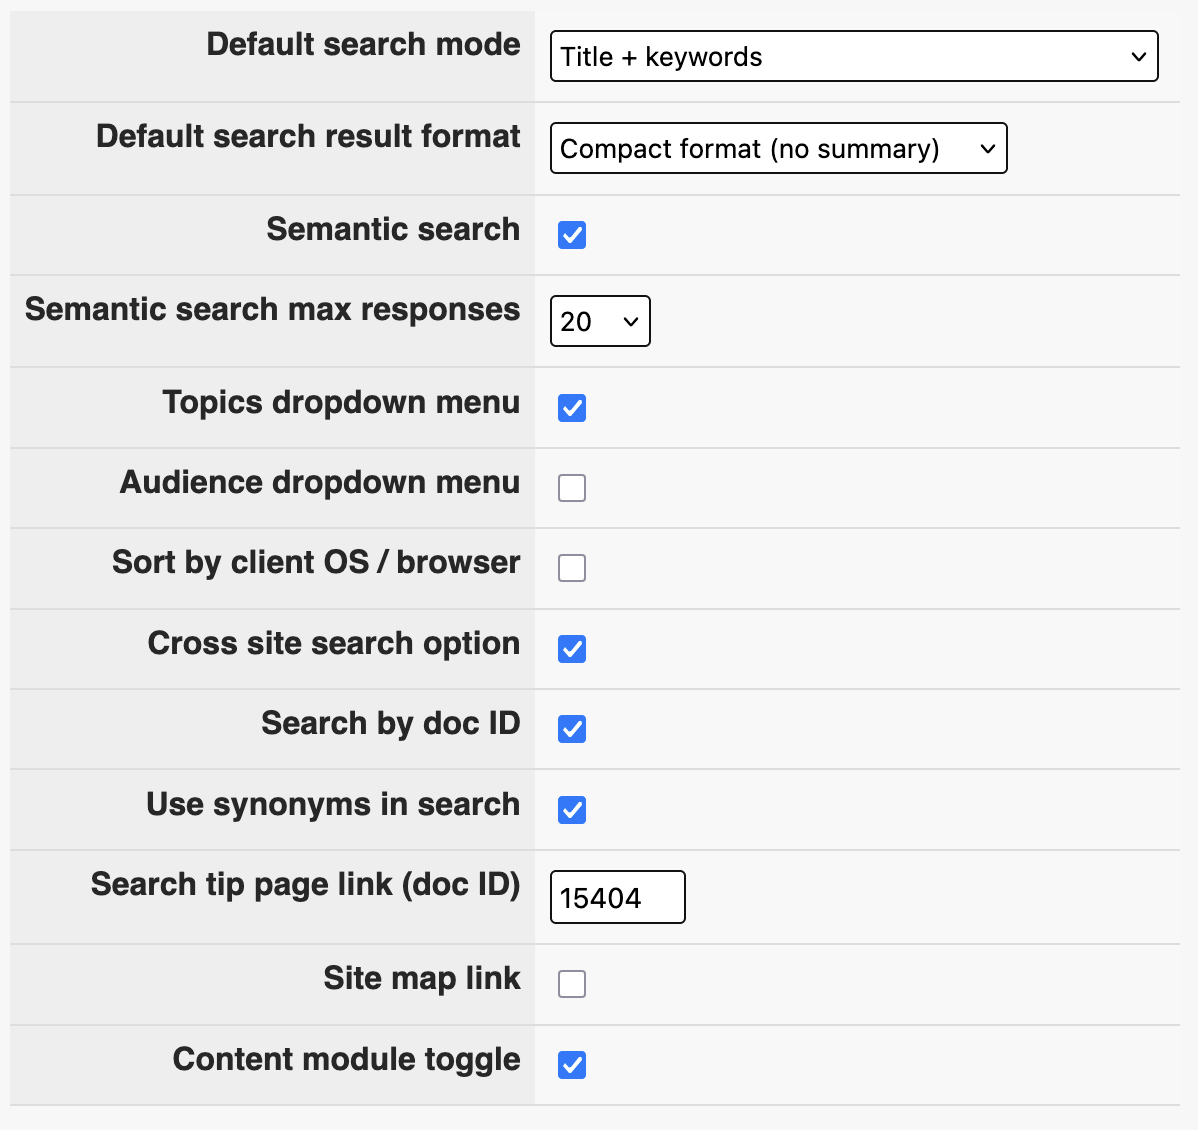The height and width of the screenshot is (1130, 1198).
Task: Uncheck the Topics dropdown menu option
Action: (571, 408)
